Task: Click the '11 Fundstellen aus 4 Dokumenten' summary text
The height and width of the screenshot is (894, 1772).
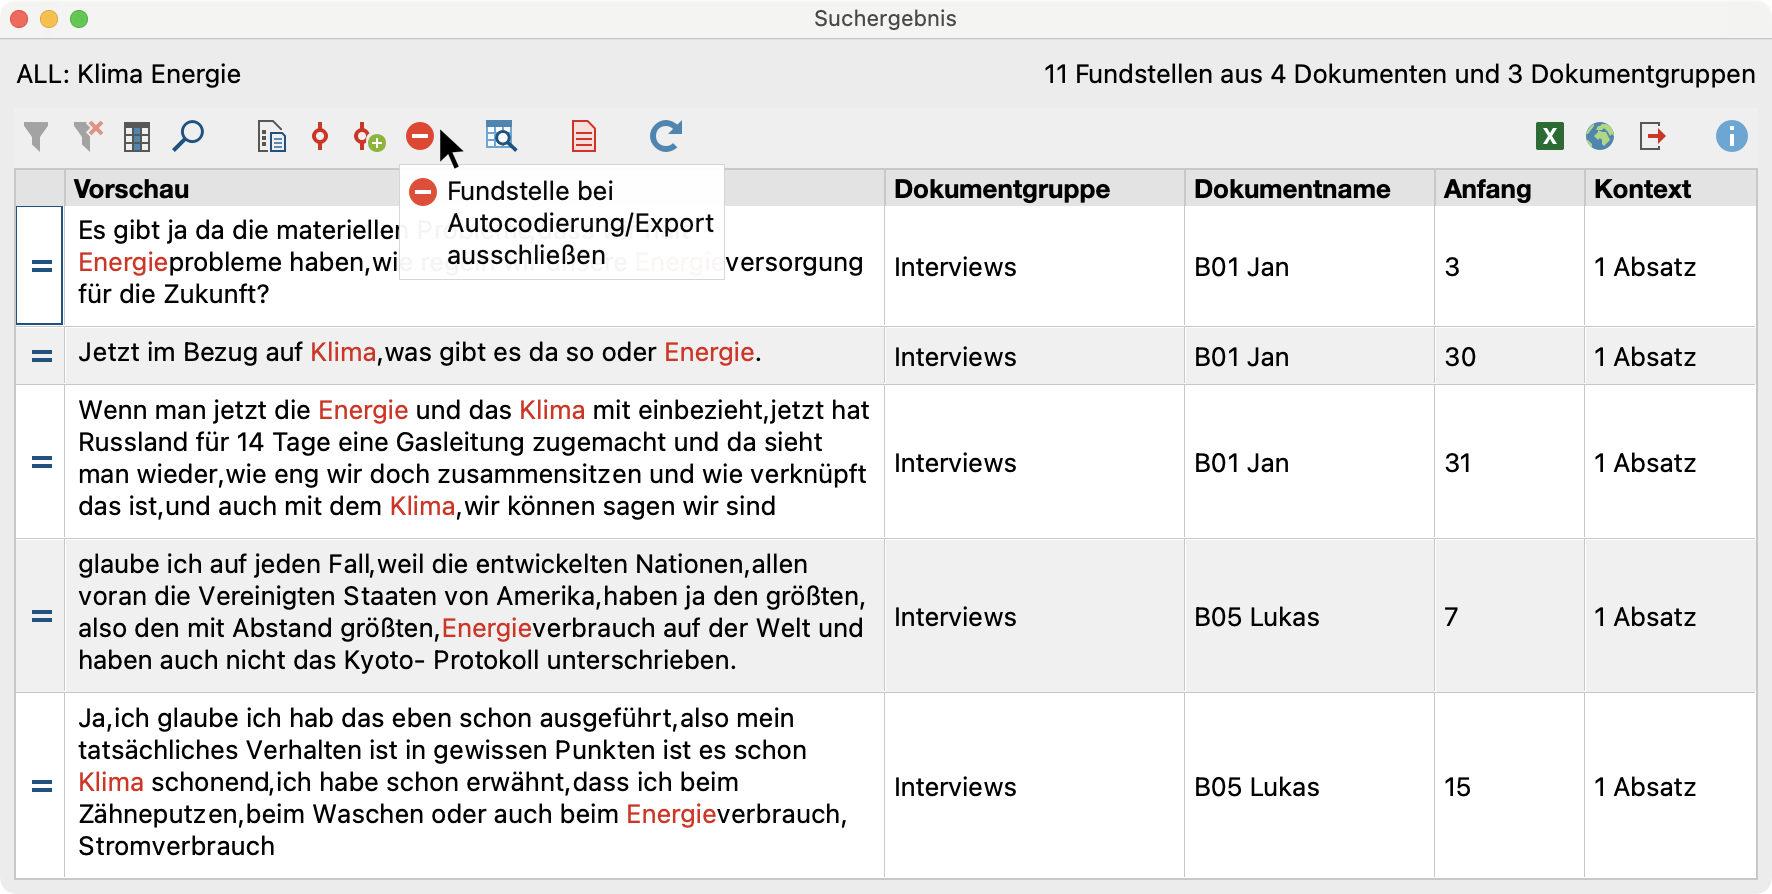Action: pos(1400,74)
